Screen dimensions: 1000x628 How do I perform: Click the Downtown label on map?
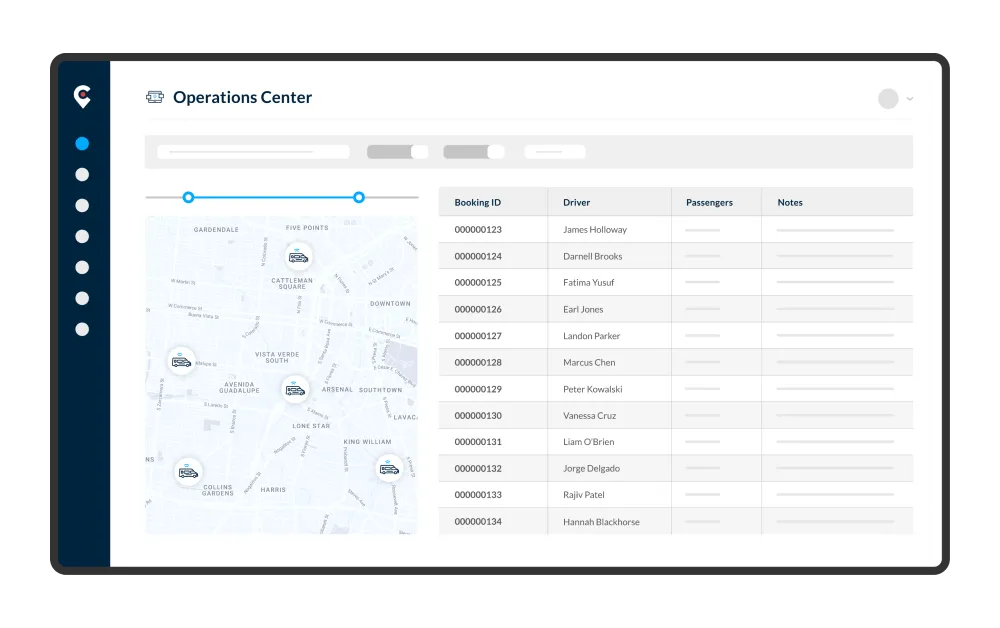390,303
